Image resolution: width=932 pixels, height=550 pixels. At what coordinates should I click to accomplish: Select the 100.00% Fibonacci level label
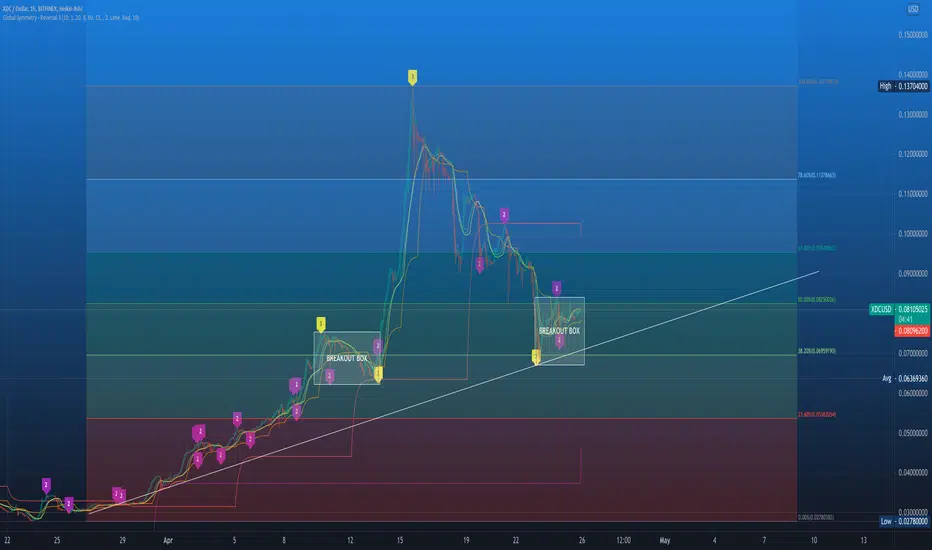click(x=818, y=81)
